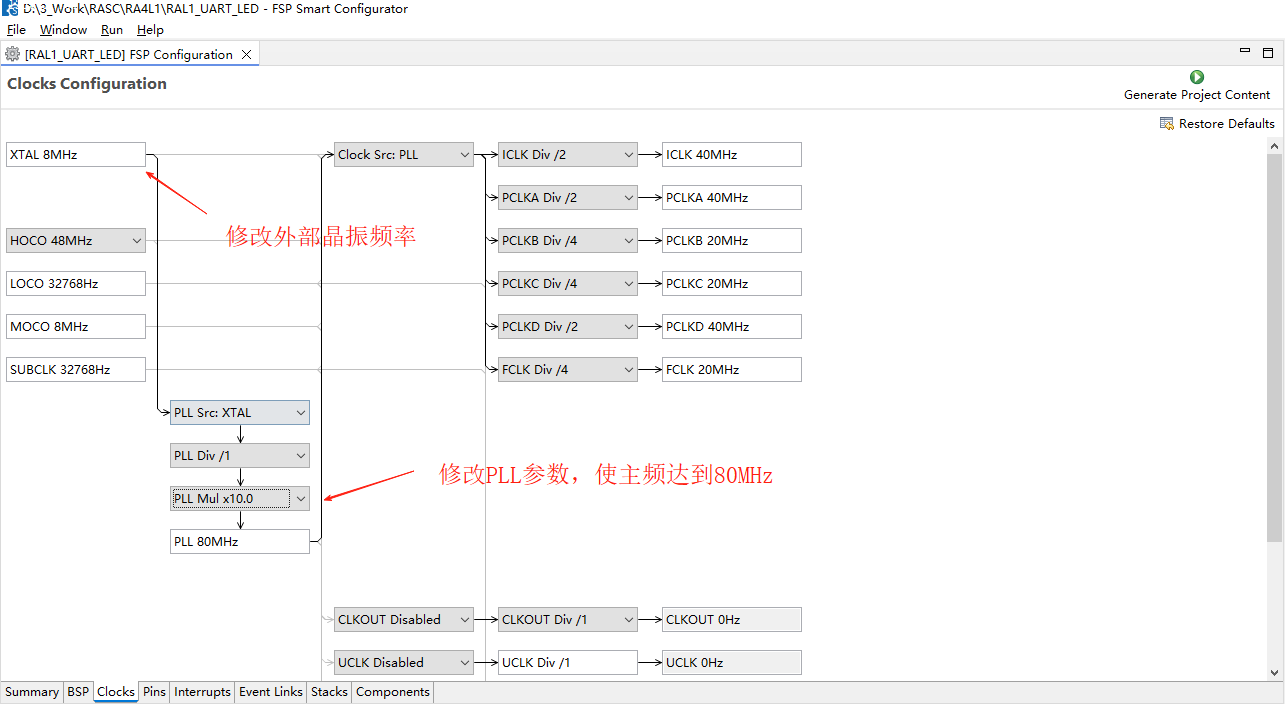
Task: Switch to the Pins tab
Action: [154, 692]
